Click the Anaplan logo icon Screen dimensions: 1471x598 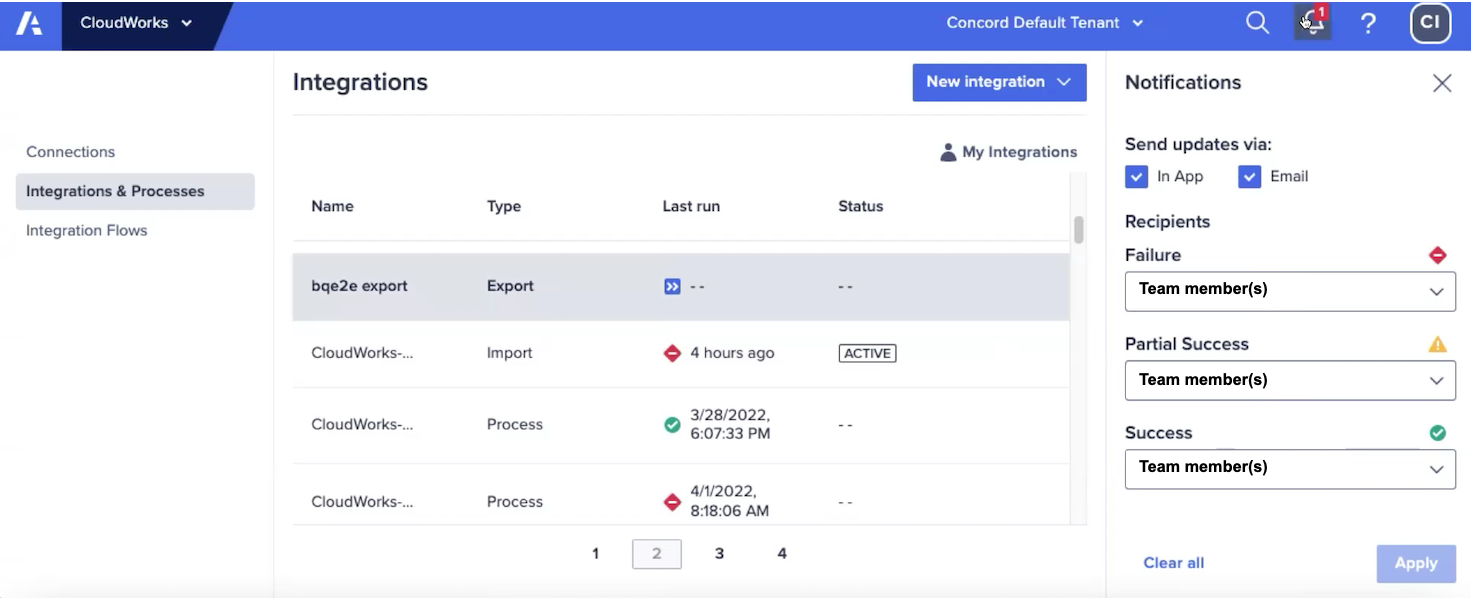click(x=27, y=22)
